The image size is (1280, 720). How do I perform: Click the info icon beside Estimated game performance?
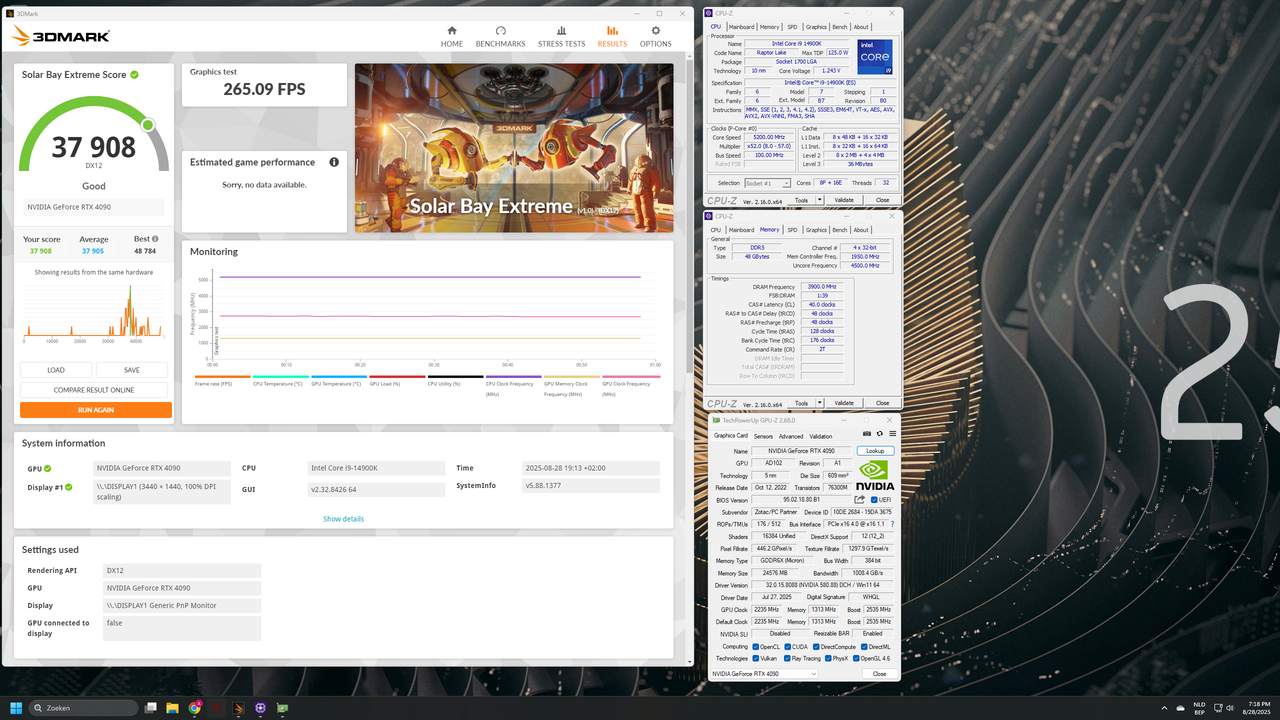coord(334,162)
